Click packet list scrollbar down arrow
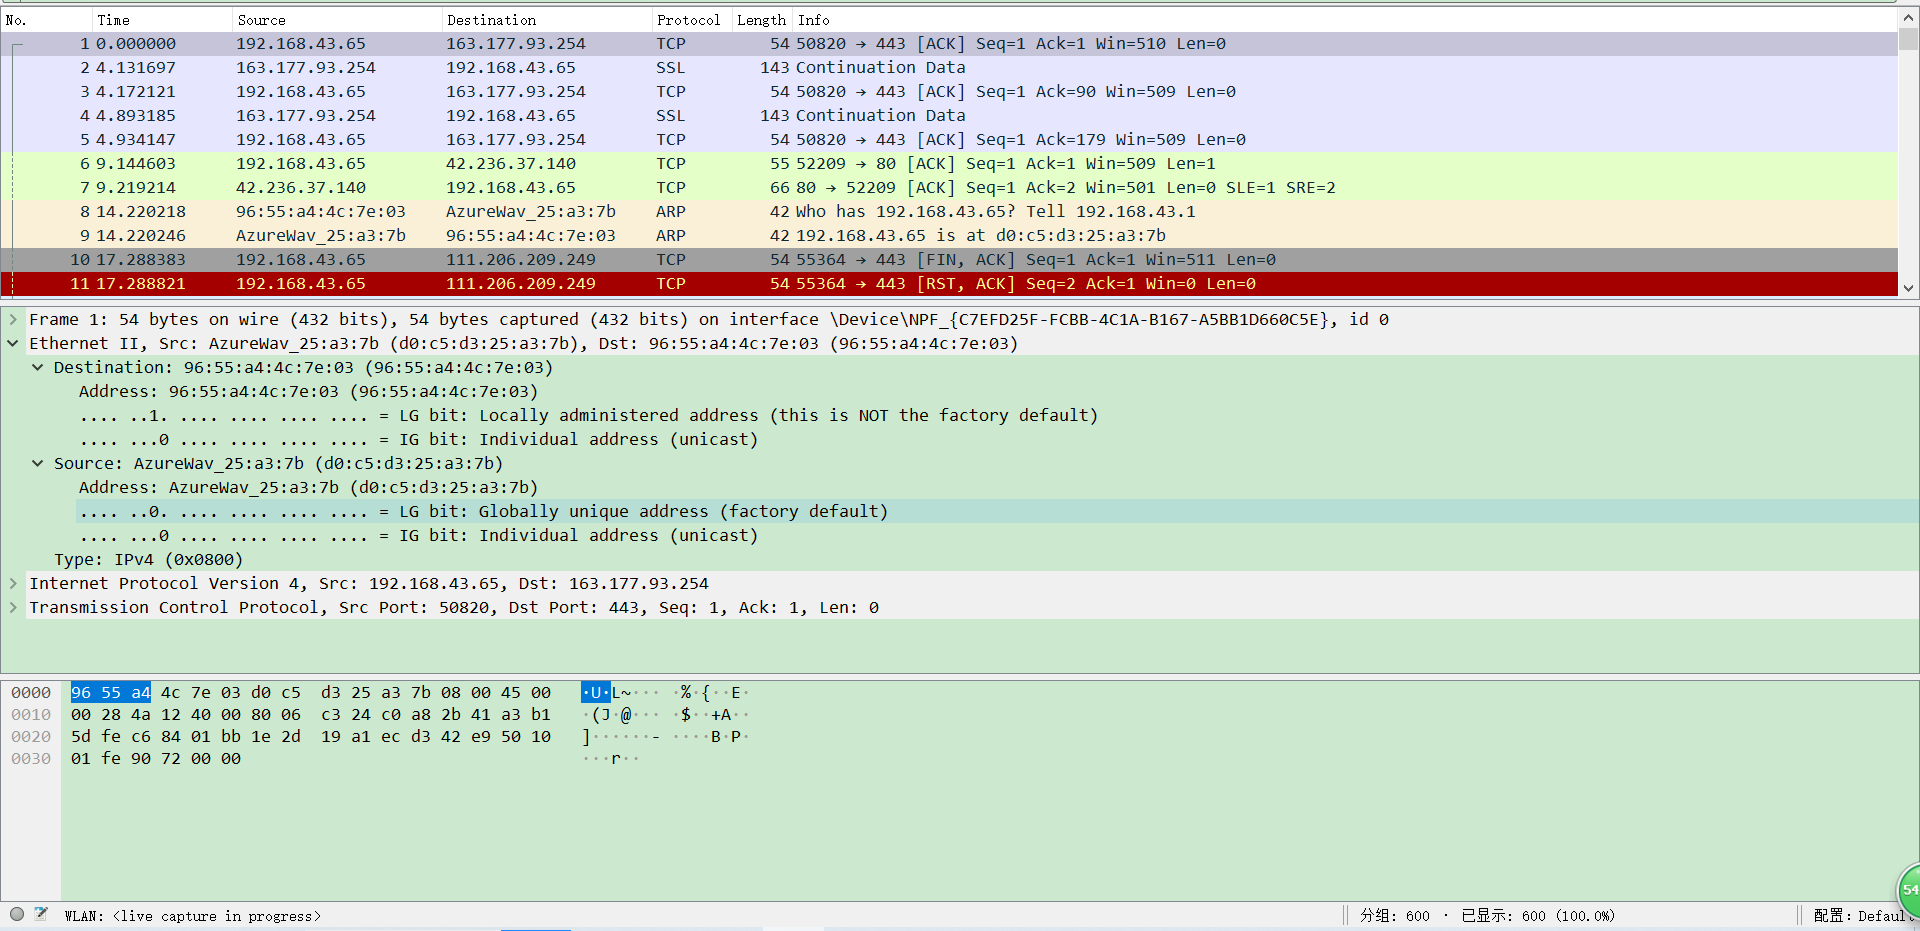Screen dimensions: 1920x931 (1908, 288)
